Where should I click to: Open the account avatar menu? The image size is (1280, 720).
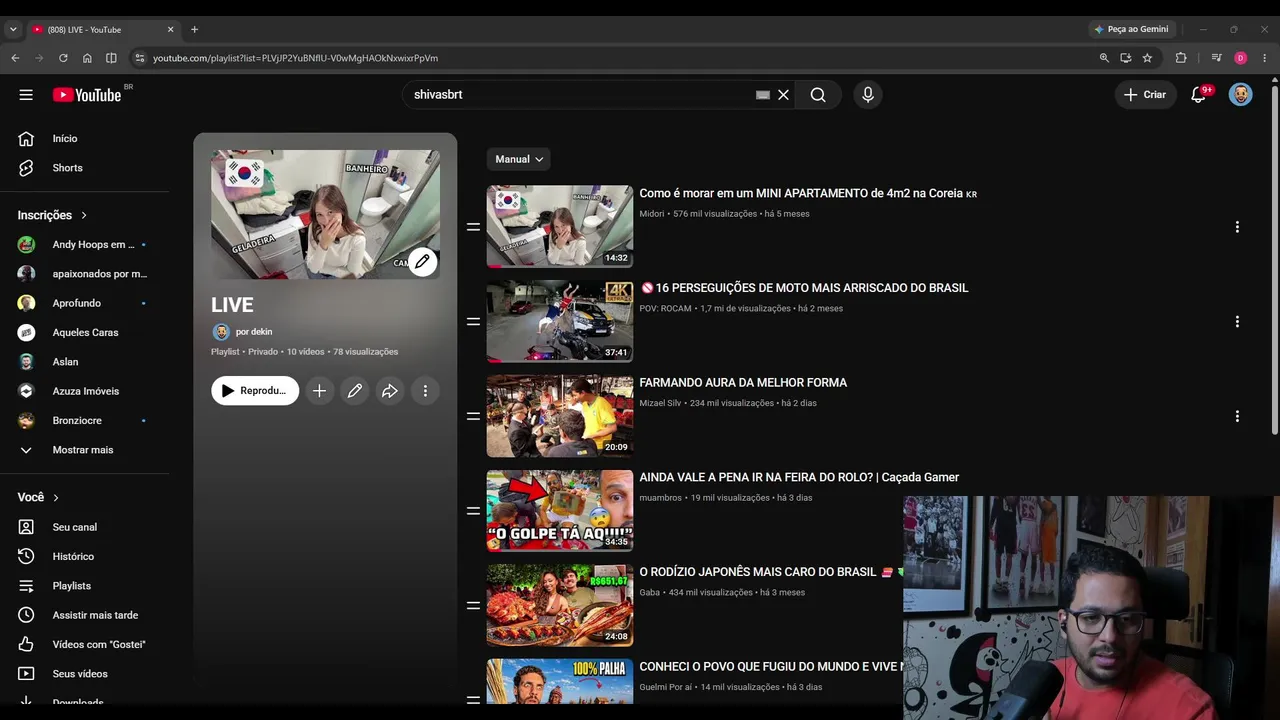click(x=1240, y=95)
